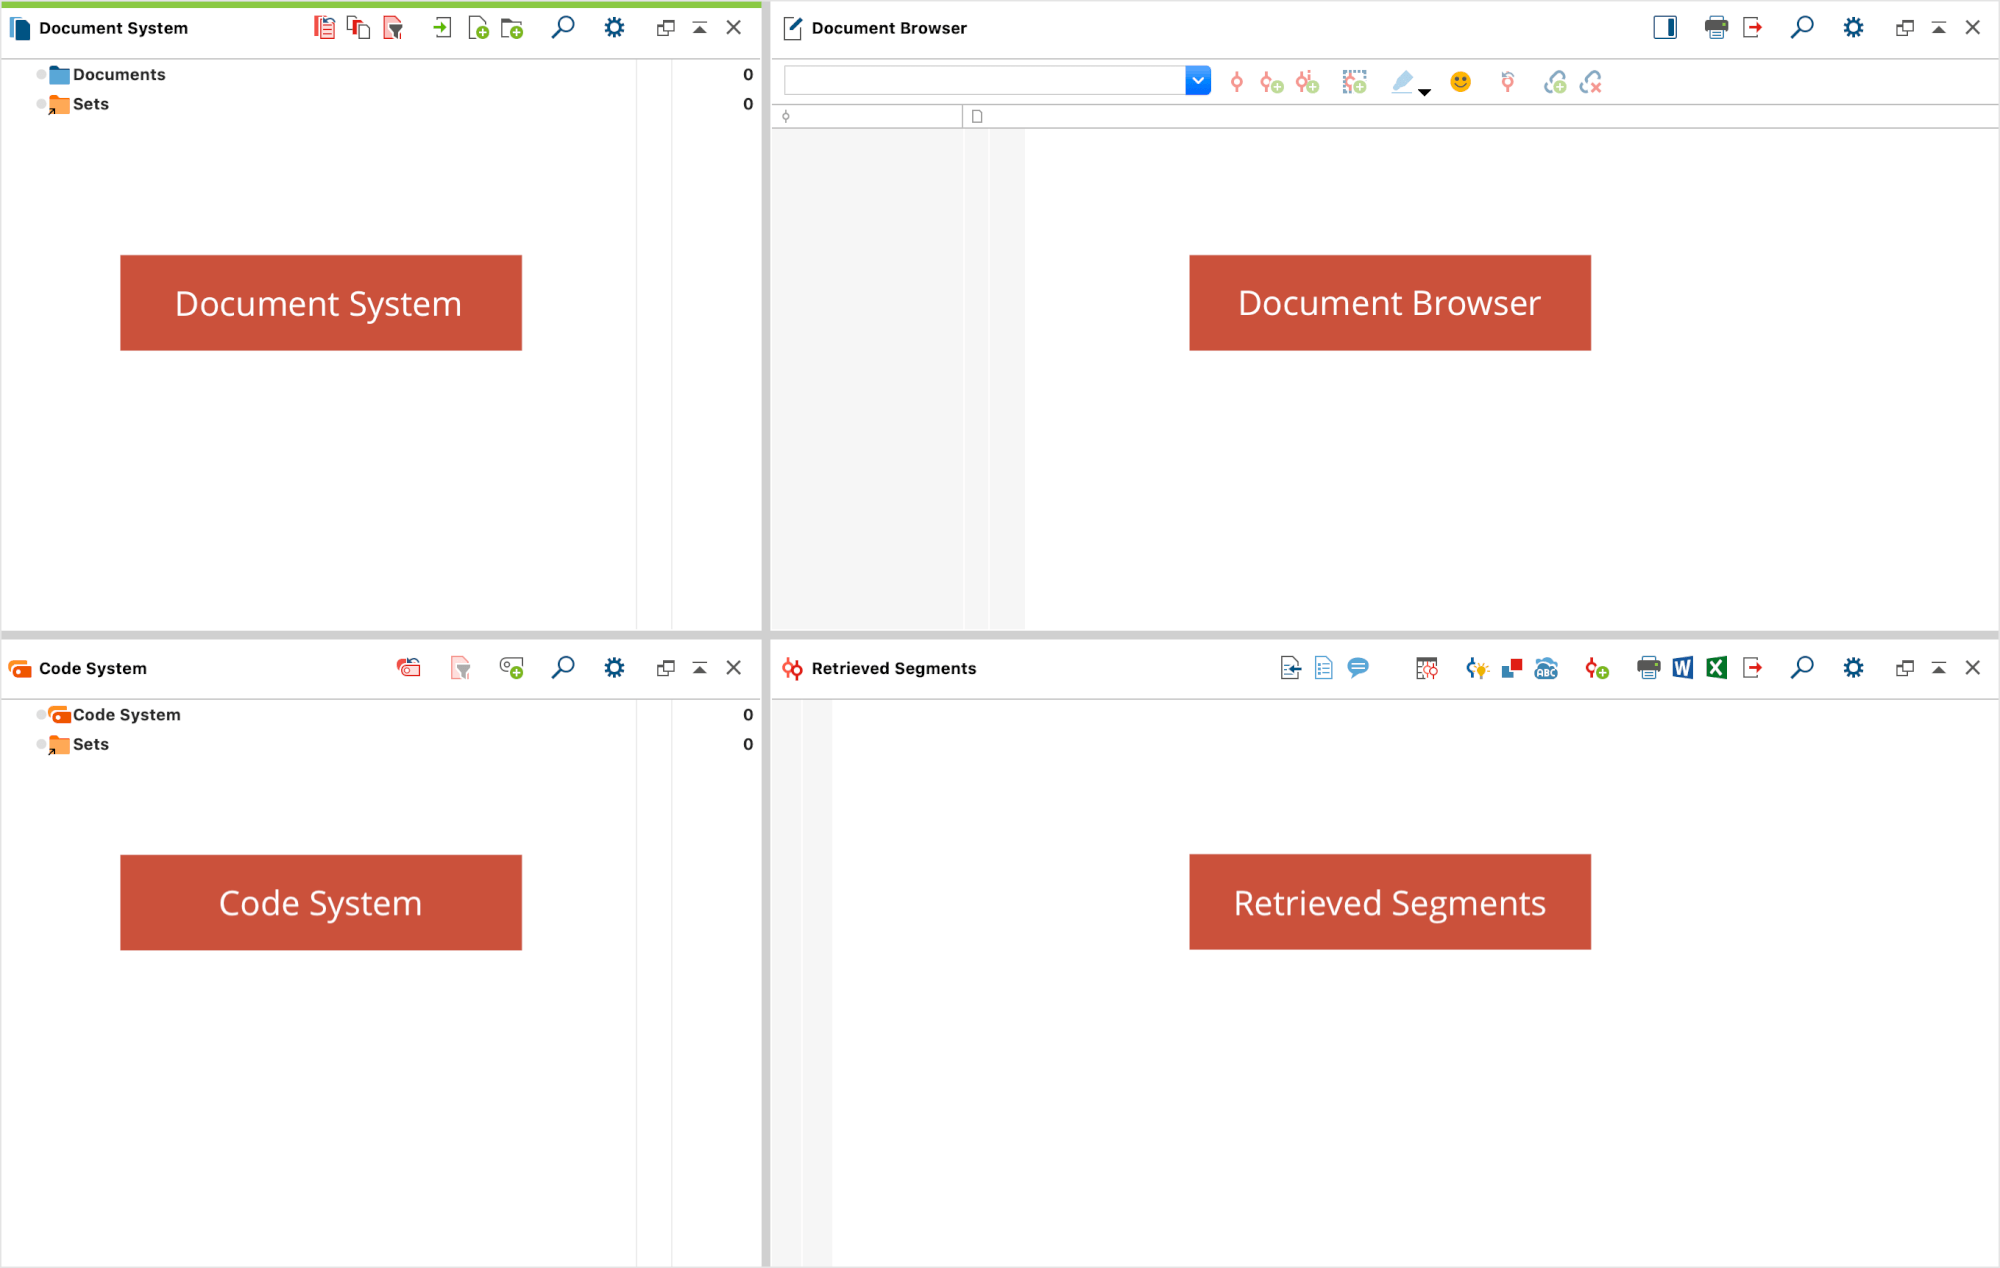Remove the document link

pyautogui.click(x=1590, y=82)
